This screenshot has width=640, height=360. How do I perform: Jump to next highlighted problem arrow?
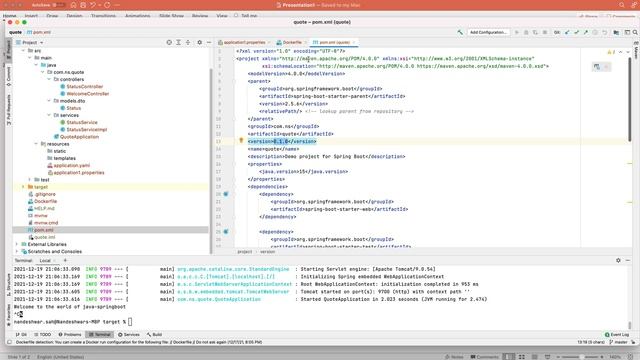click(x=628, y=52)
